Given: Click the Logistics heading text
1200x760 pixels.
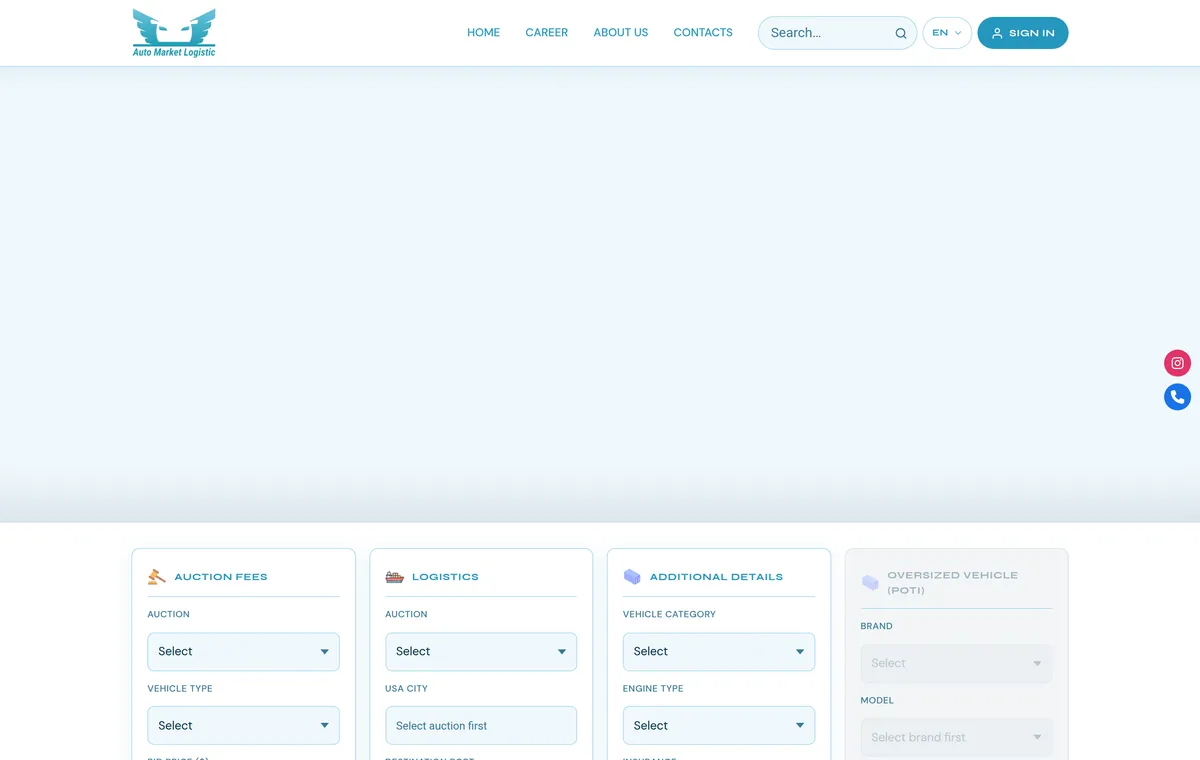Looking at the screenshot, I should coord(445,577).
